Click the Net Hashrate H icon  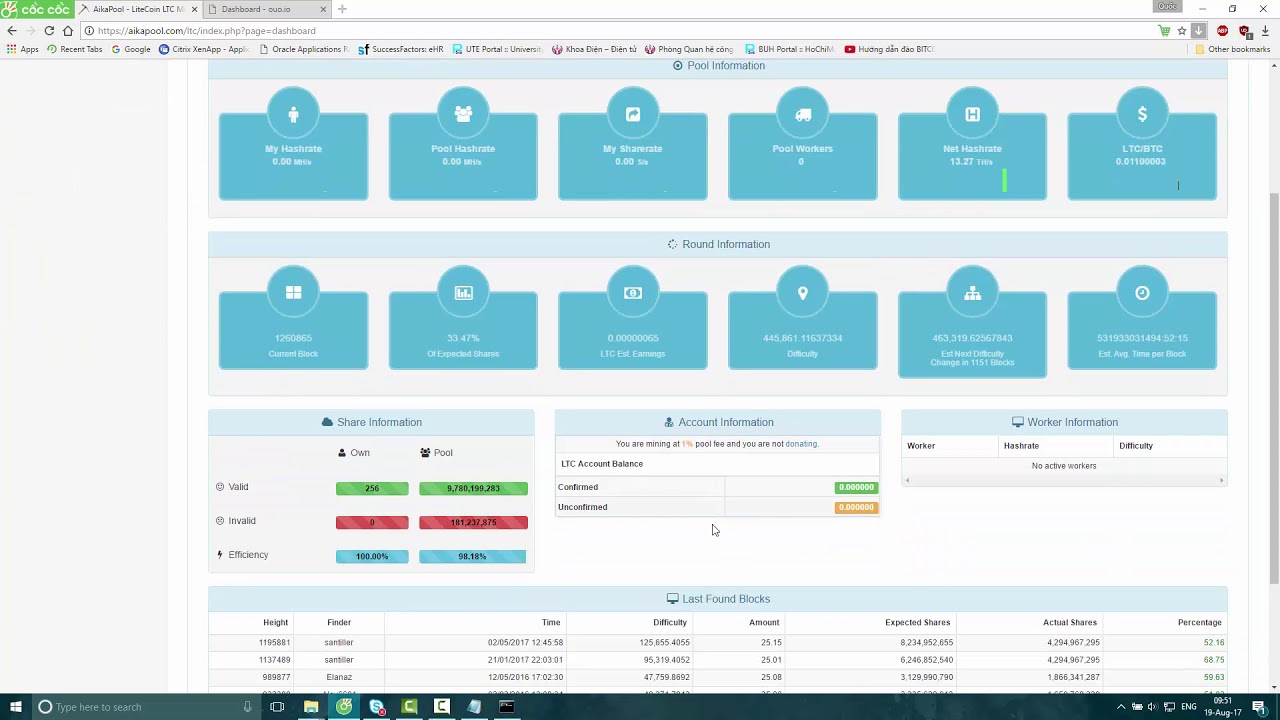972,114
